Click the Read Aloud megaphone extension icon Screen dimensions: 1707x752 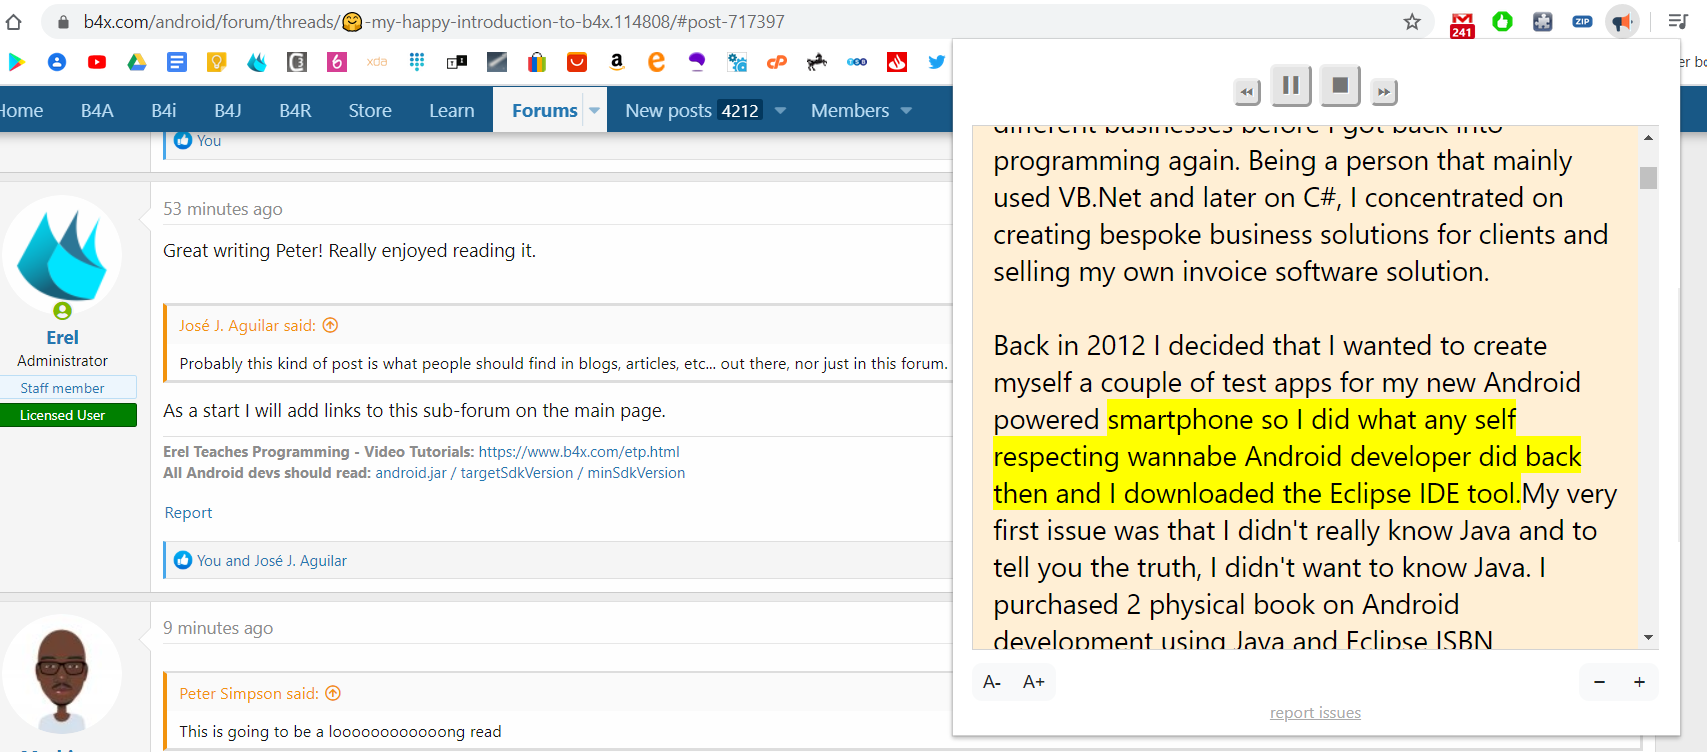pyautogui.click(x=1622, y=21)
